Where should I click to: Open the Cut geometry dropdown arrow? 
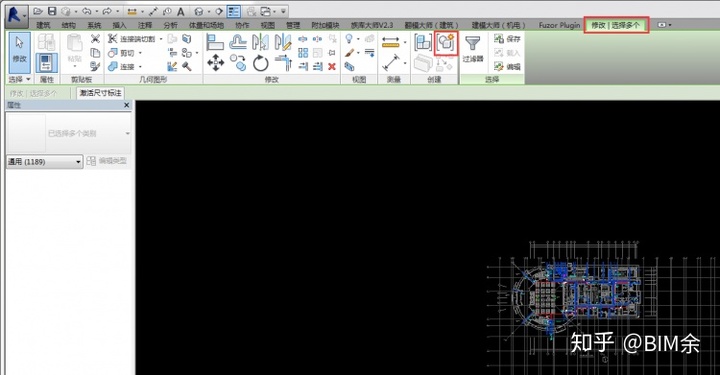pyautogui.click(x=140, y=53)
